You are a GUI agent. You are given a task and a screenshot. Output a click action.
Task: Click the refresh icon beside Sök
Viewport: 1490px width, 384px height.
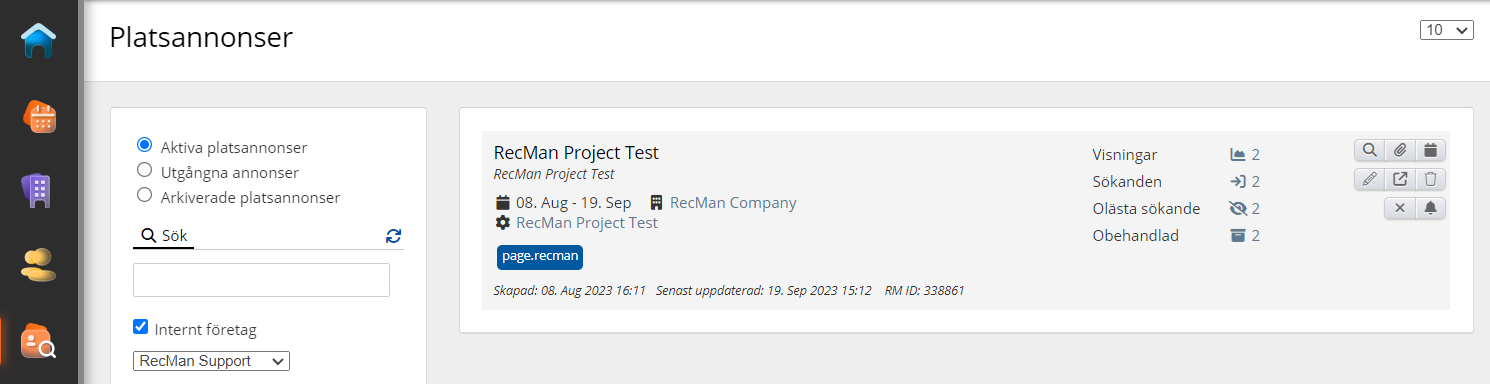pos(393,236)
